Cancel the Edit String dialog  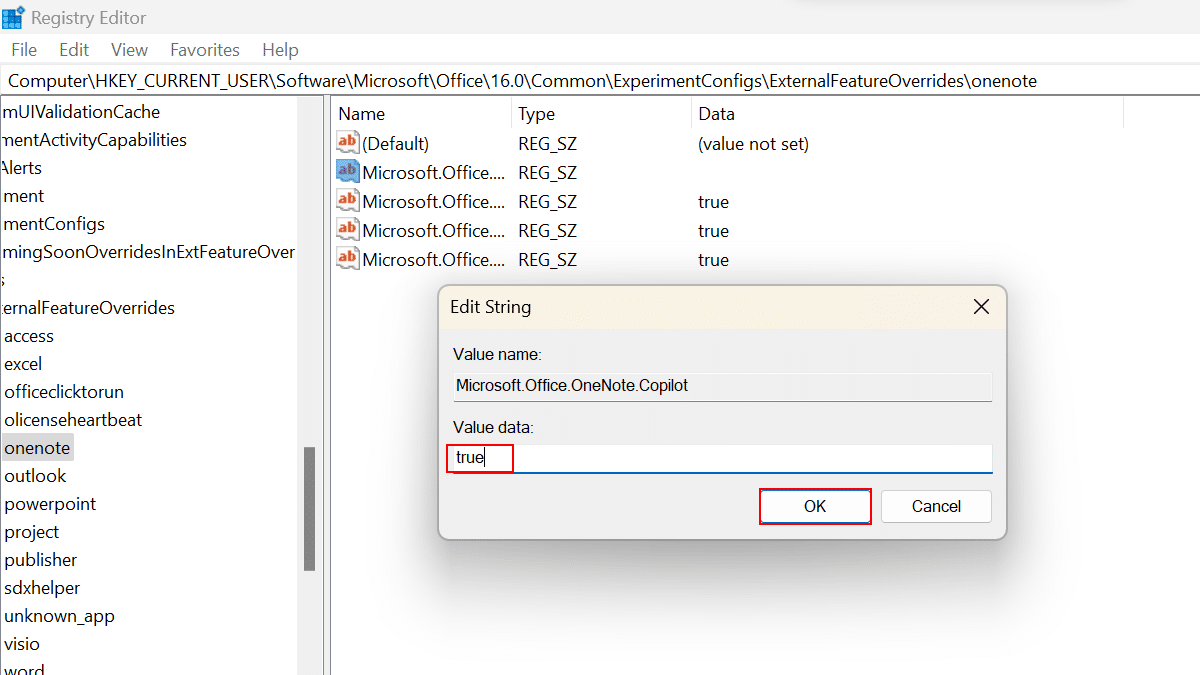[936, 506]
